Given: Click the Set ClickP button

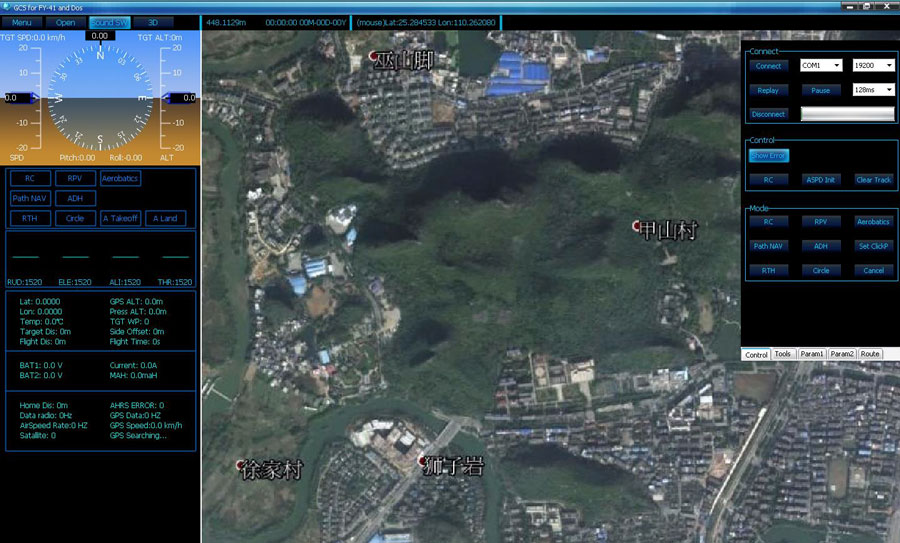Looking at the screenshot, I should [873, 246].
